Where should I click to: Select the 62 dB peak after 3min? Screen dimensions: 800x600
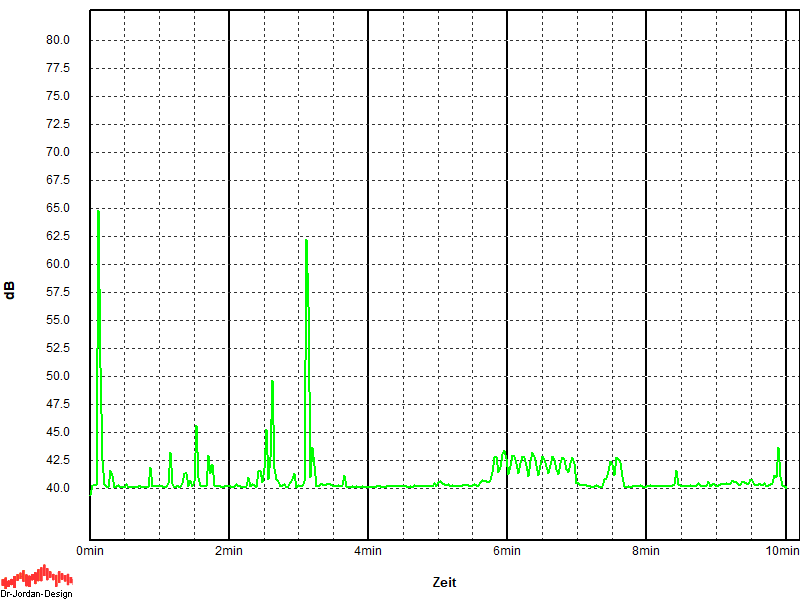(x=306, y=243)
